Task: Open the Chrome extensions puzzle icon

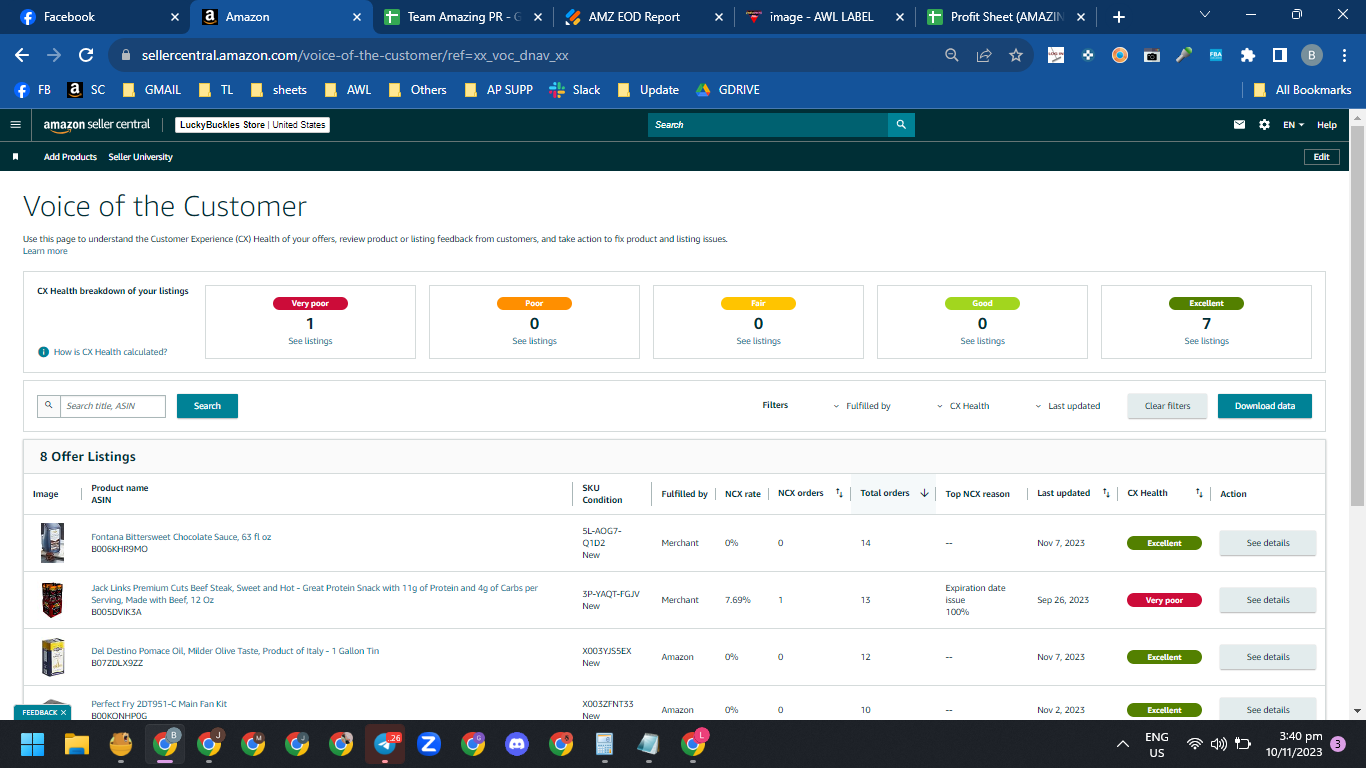Action: coord(1248,55)
